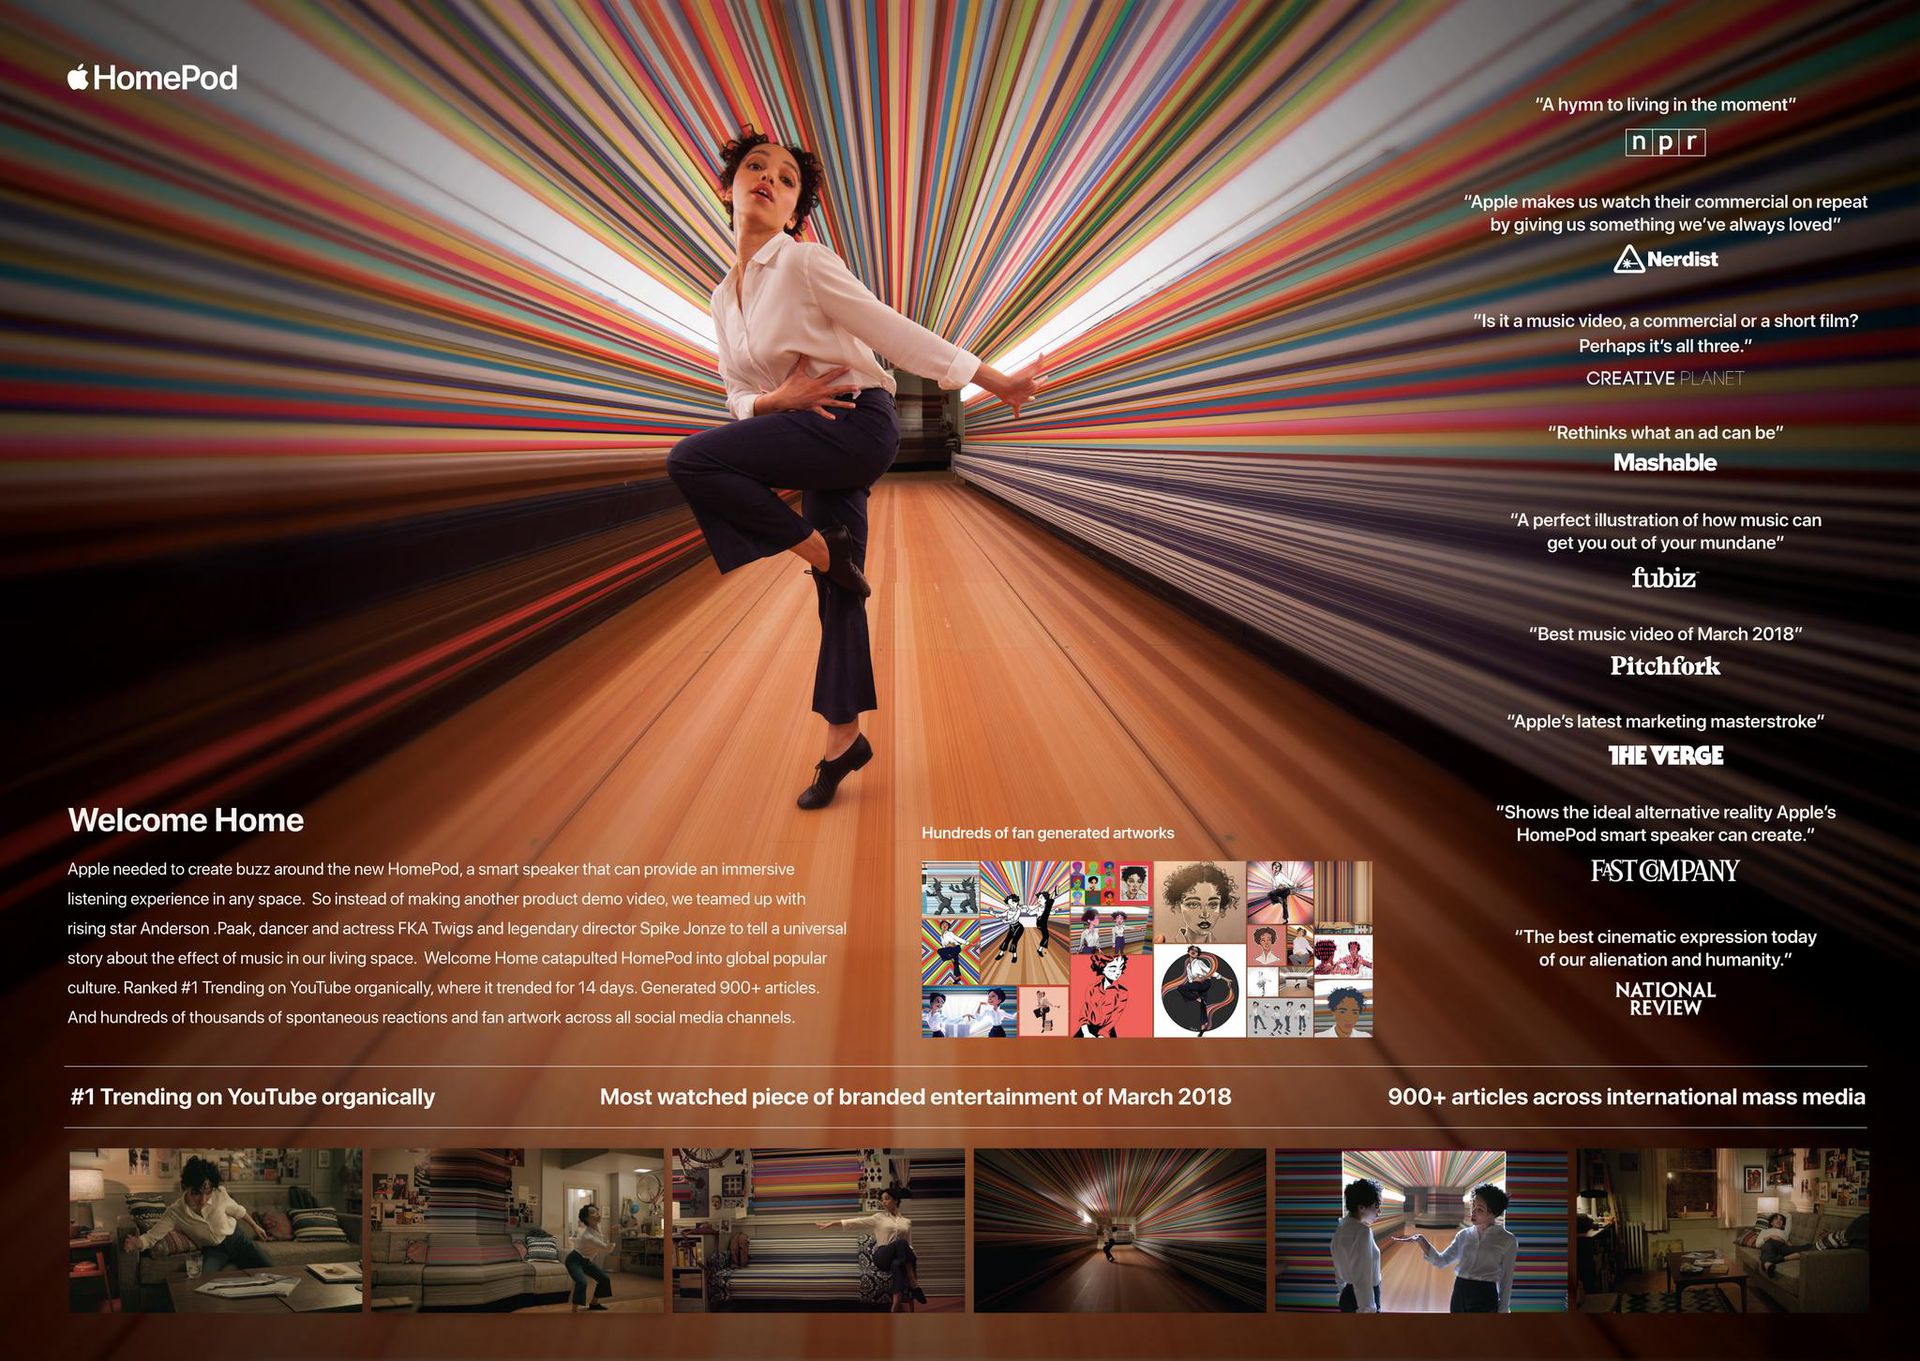This screenshot has height=1361, width=1920.
Task: Click '900+ articles across international mass media'
Action: 1625,1097
